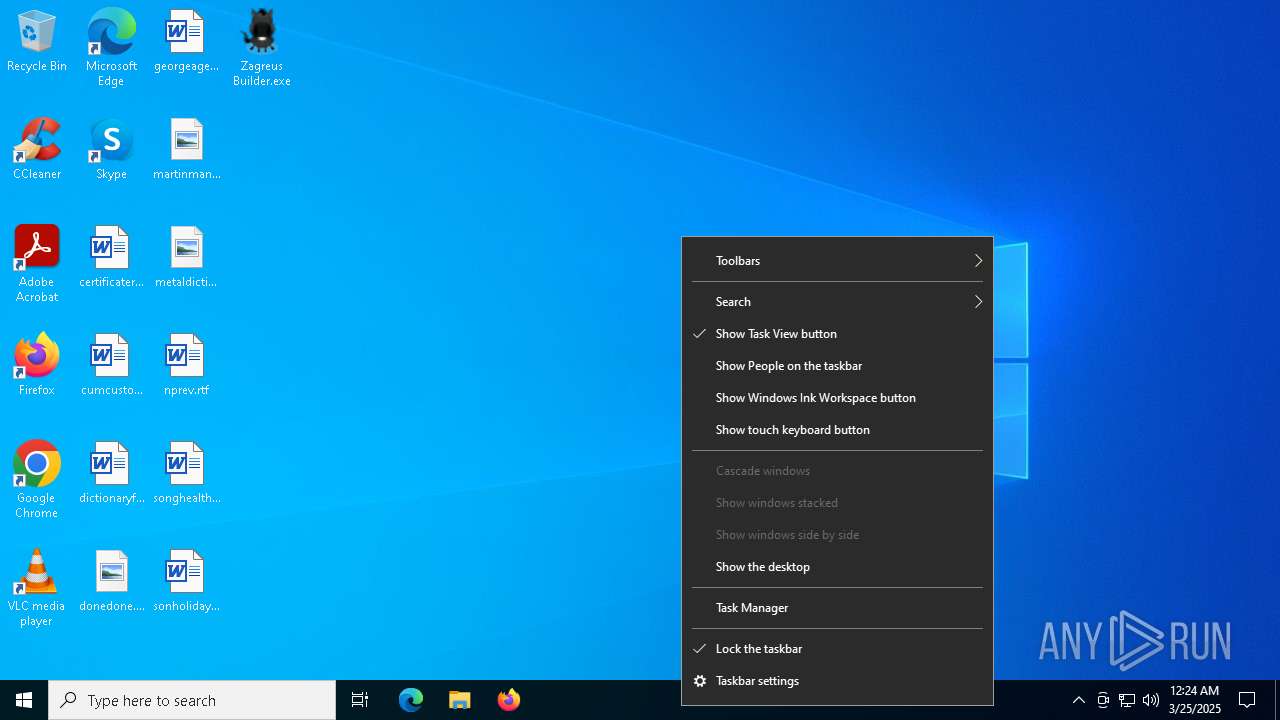Select the donedone image file
The height and width of the screenshot is (720, 1280).
(111, 582)
